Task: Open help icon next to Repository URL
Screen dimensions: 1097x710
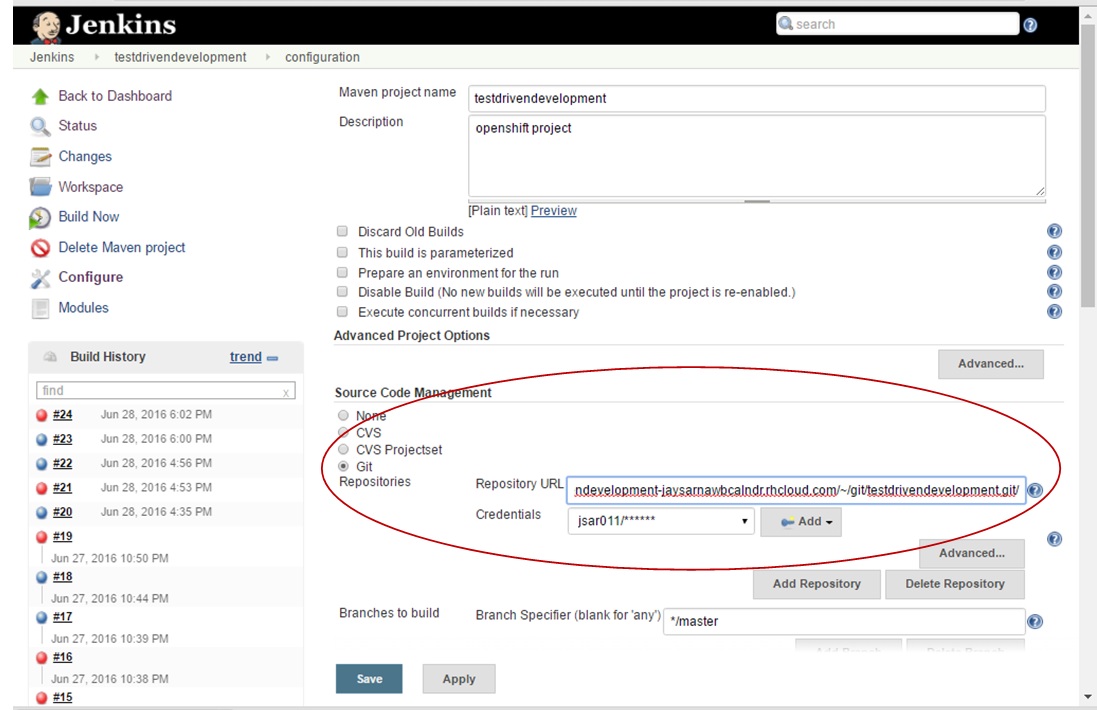Action: pos(1035,491)
